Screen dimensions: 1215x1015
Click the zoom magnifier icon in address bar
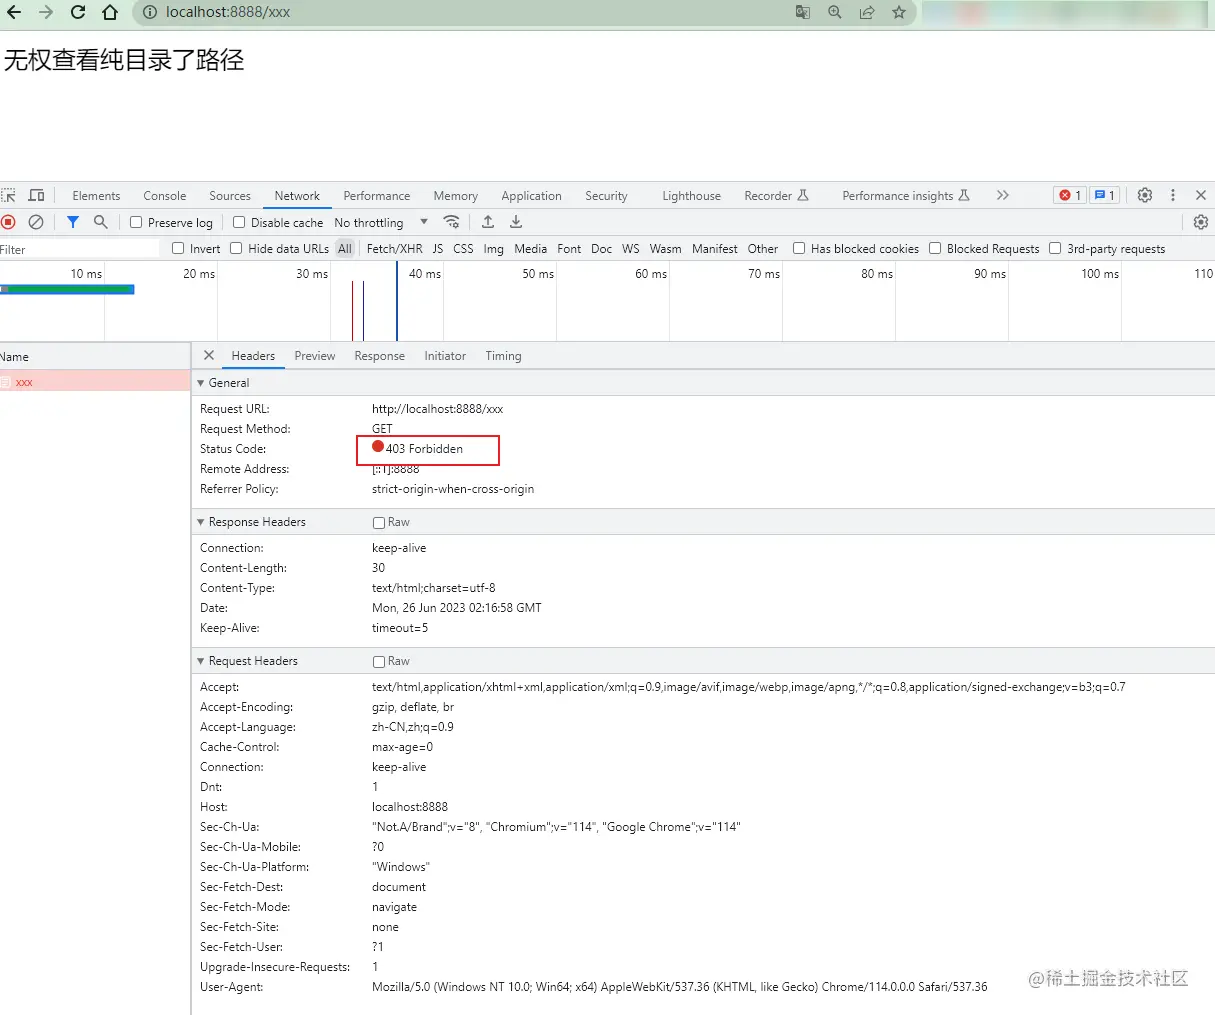[x=835, y=12]
